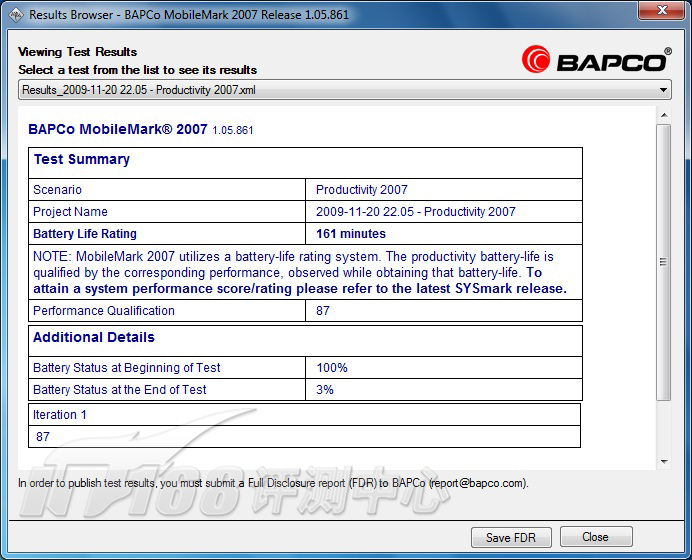Click the 'Iteration 1' row
This screenshot has width=692, height=560.
(305, 415)
